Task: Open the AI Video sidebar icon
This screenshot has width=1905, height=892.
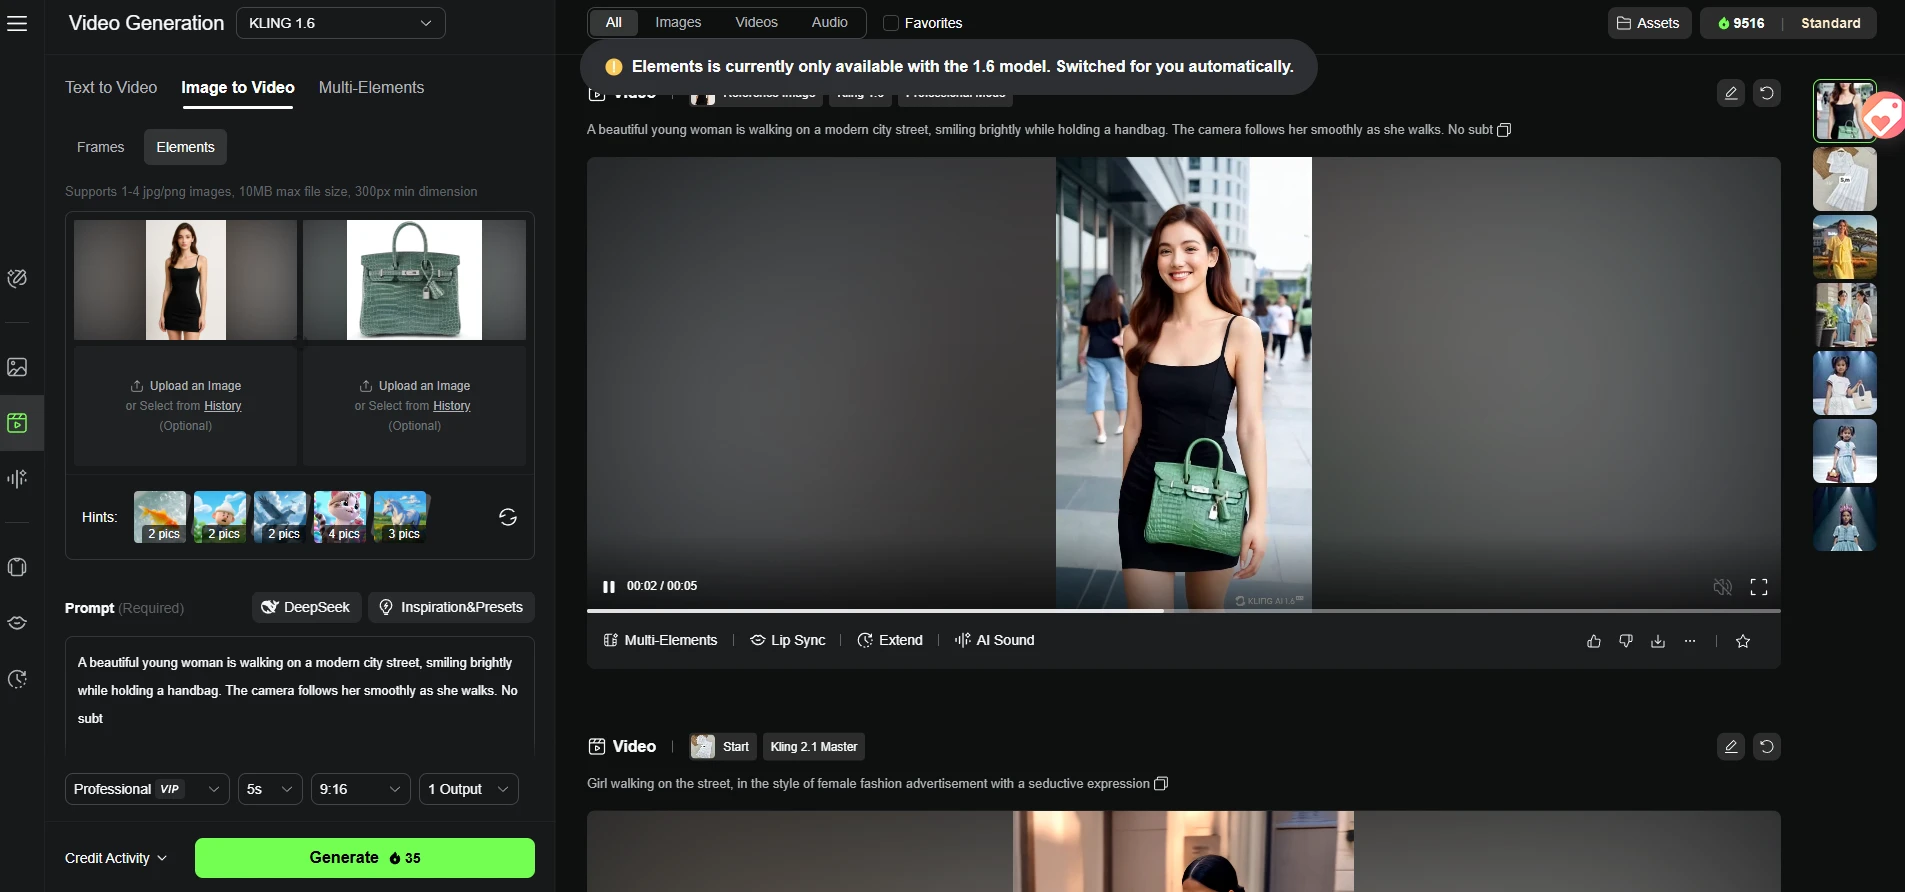Action: [17, 423]
